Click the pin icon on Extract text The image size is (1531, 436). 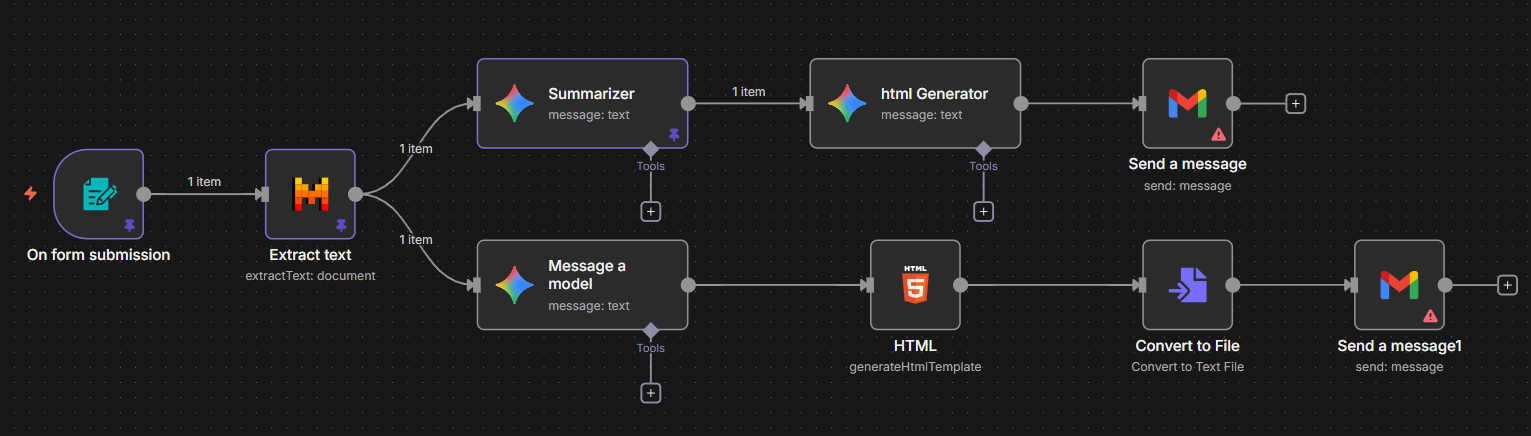pos(341,227)
